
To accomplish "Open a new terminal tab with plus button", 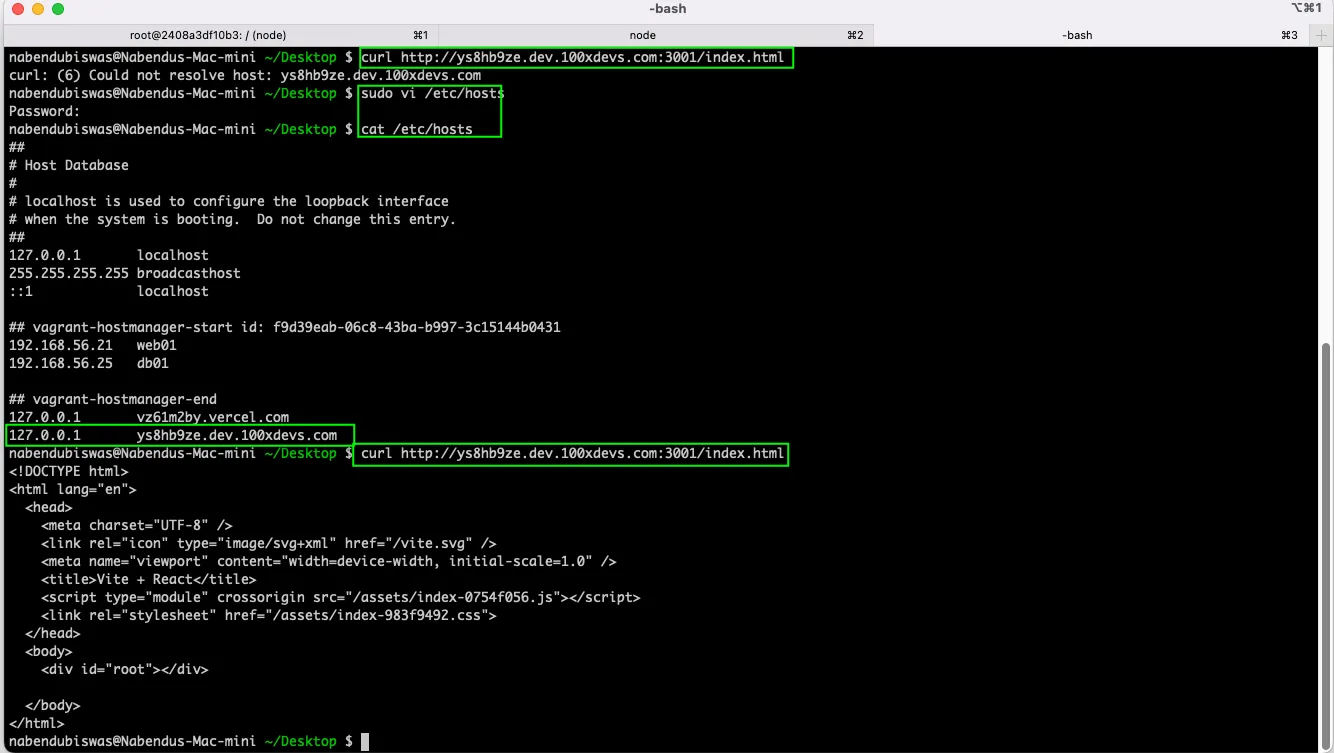I will (x=1321, y=35).
